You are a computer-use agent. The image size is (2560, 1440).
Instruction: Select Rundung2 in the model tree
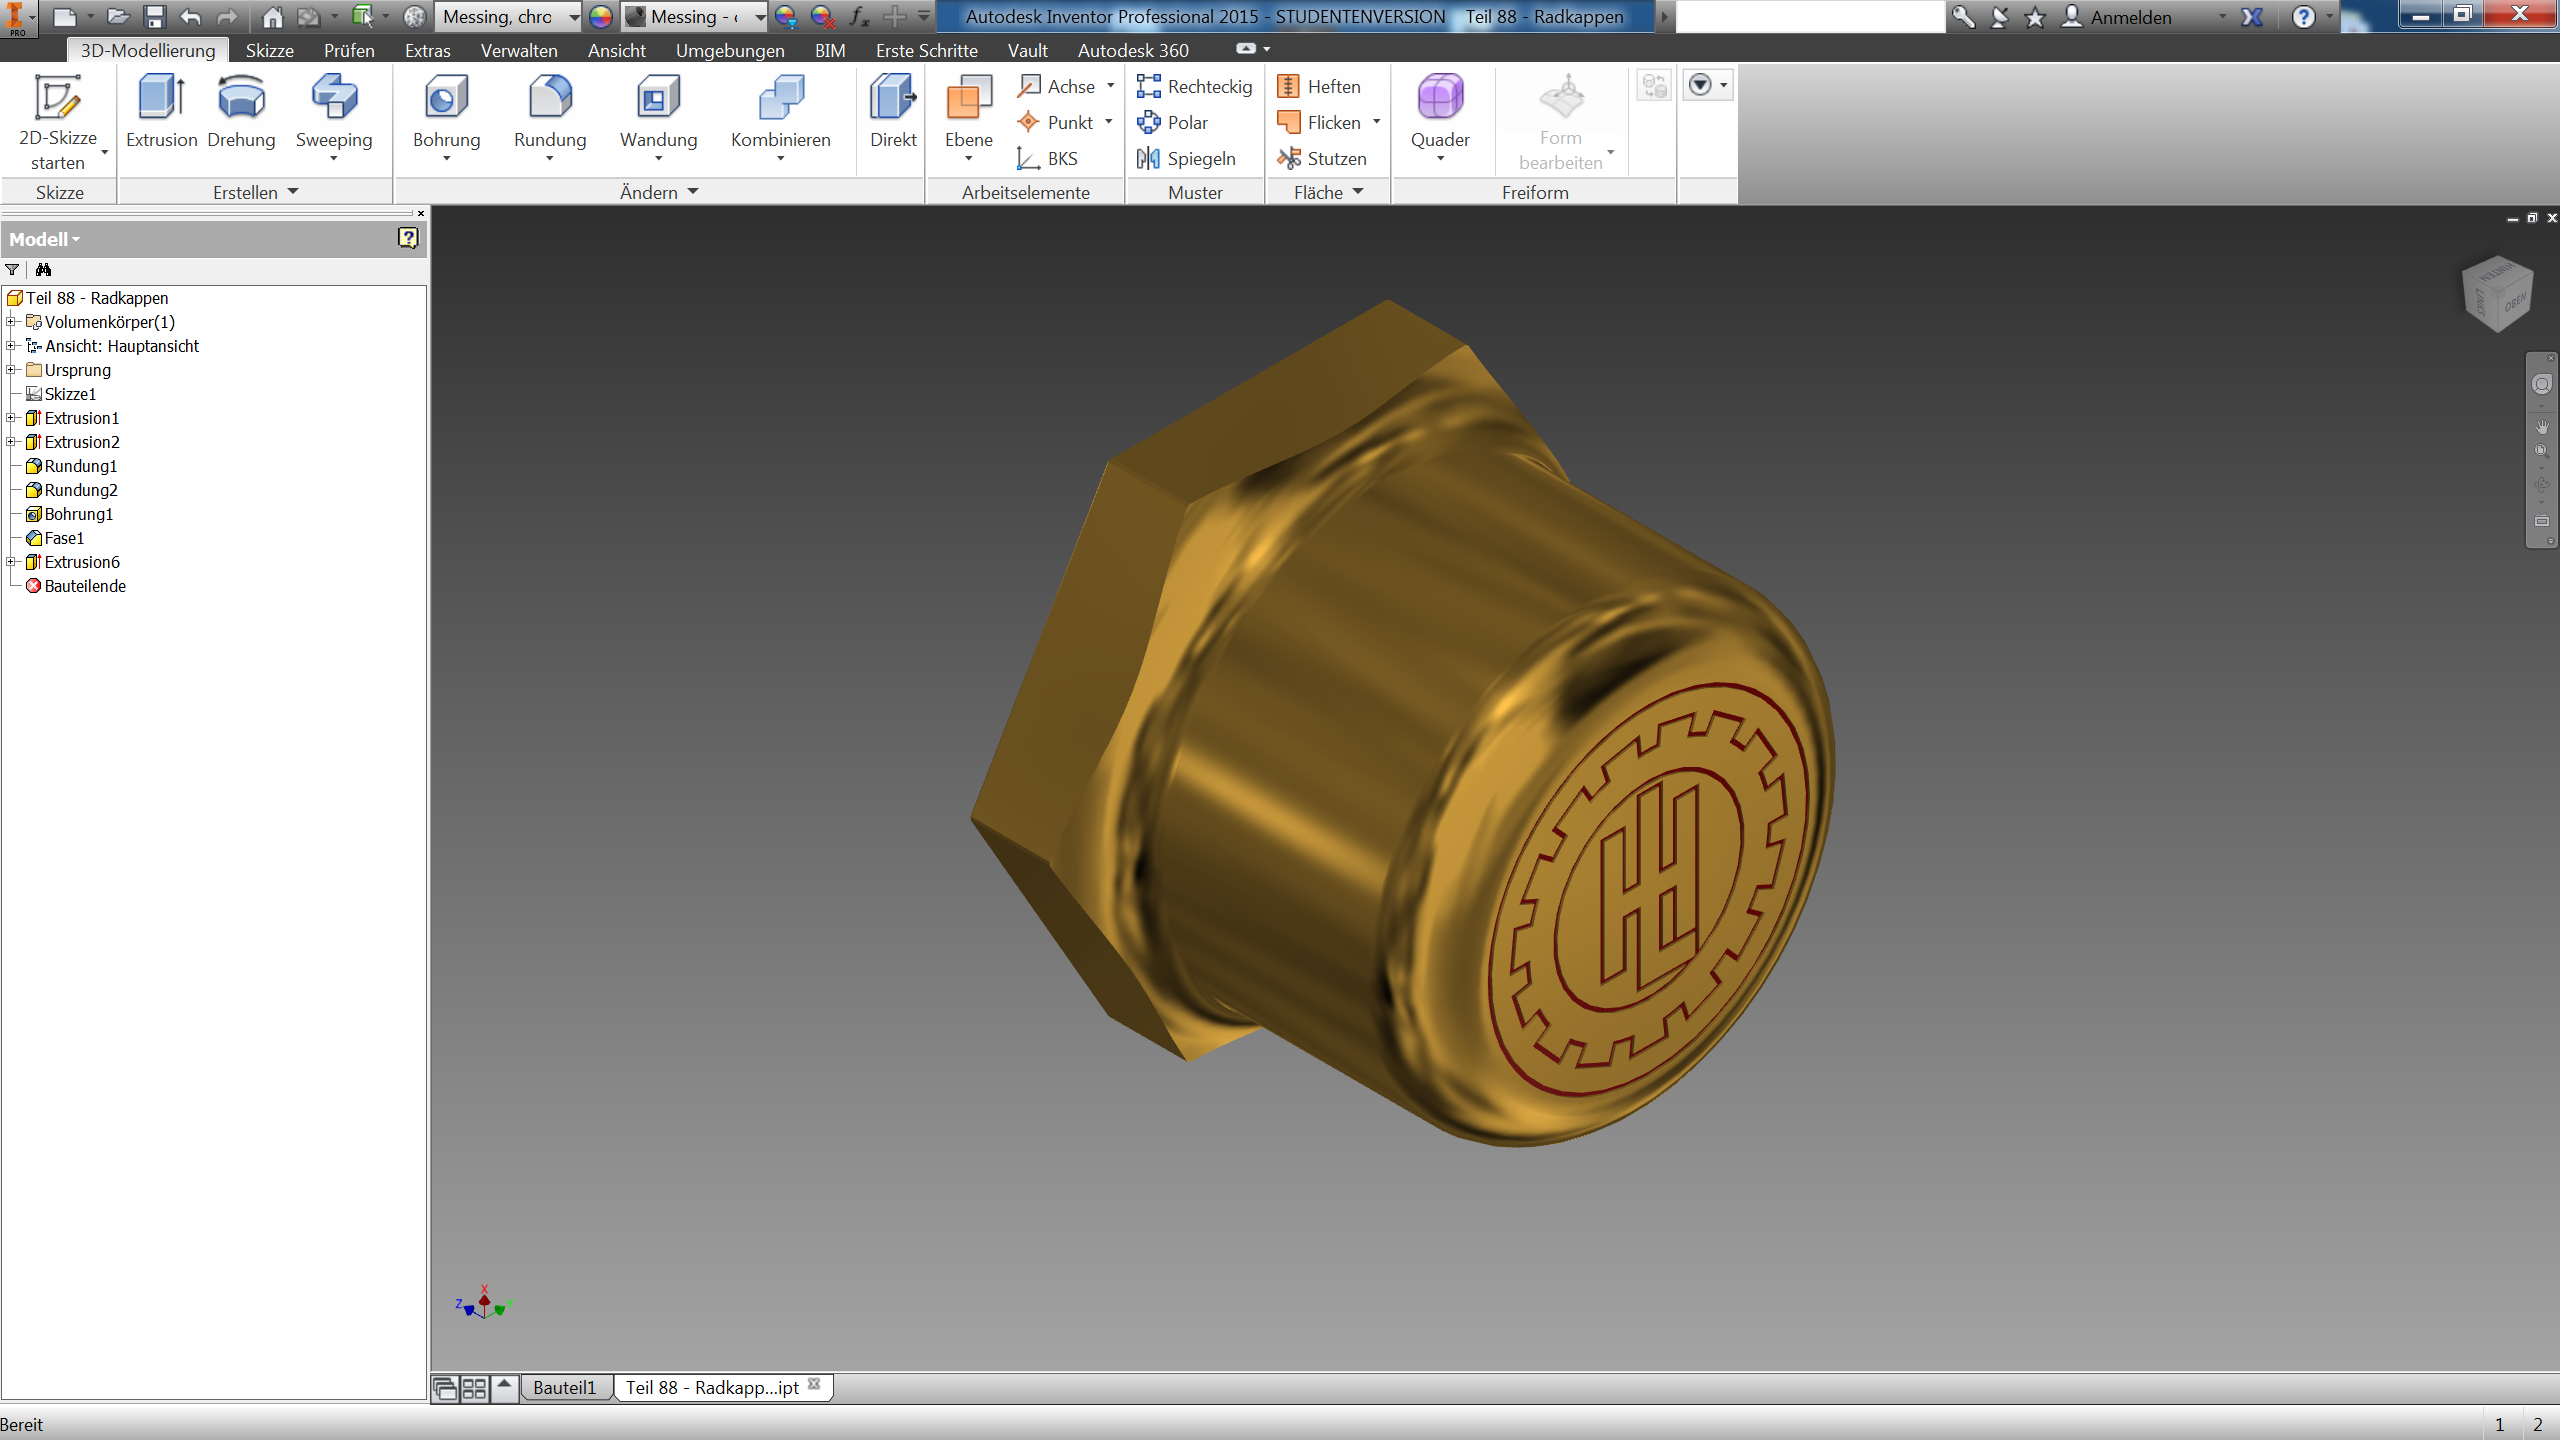tap(80, 490)
